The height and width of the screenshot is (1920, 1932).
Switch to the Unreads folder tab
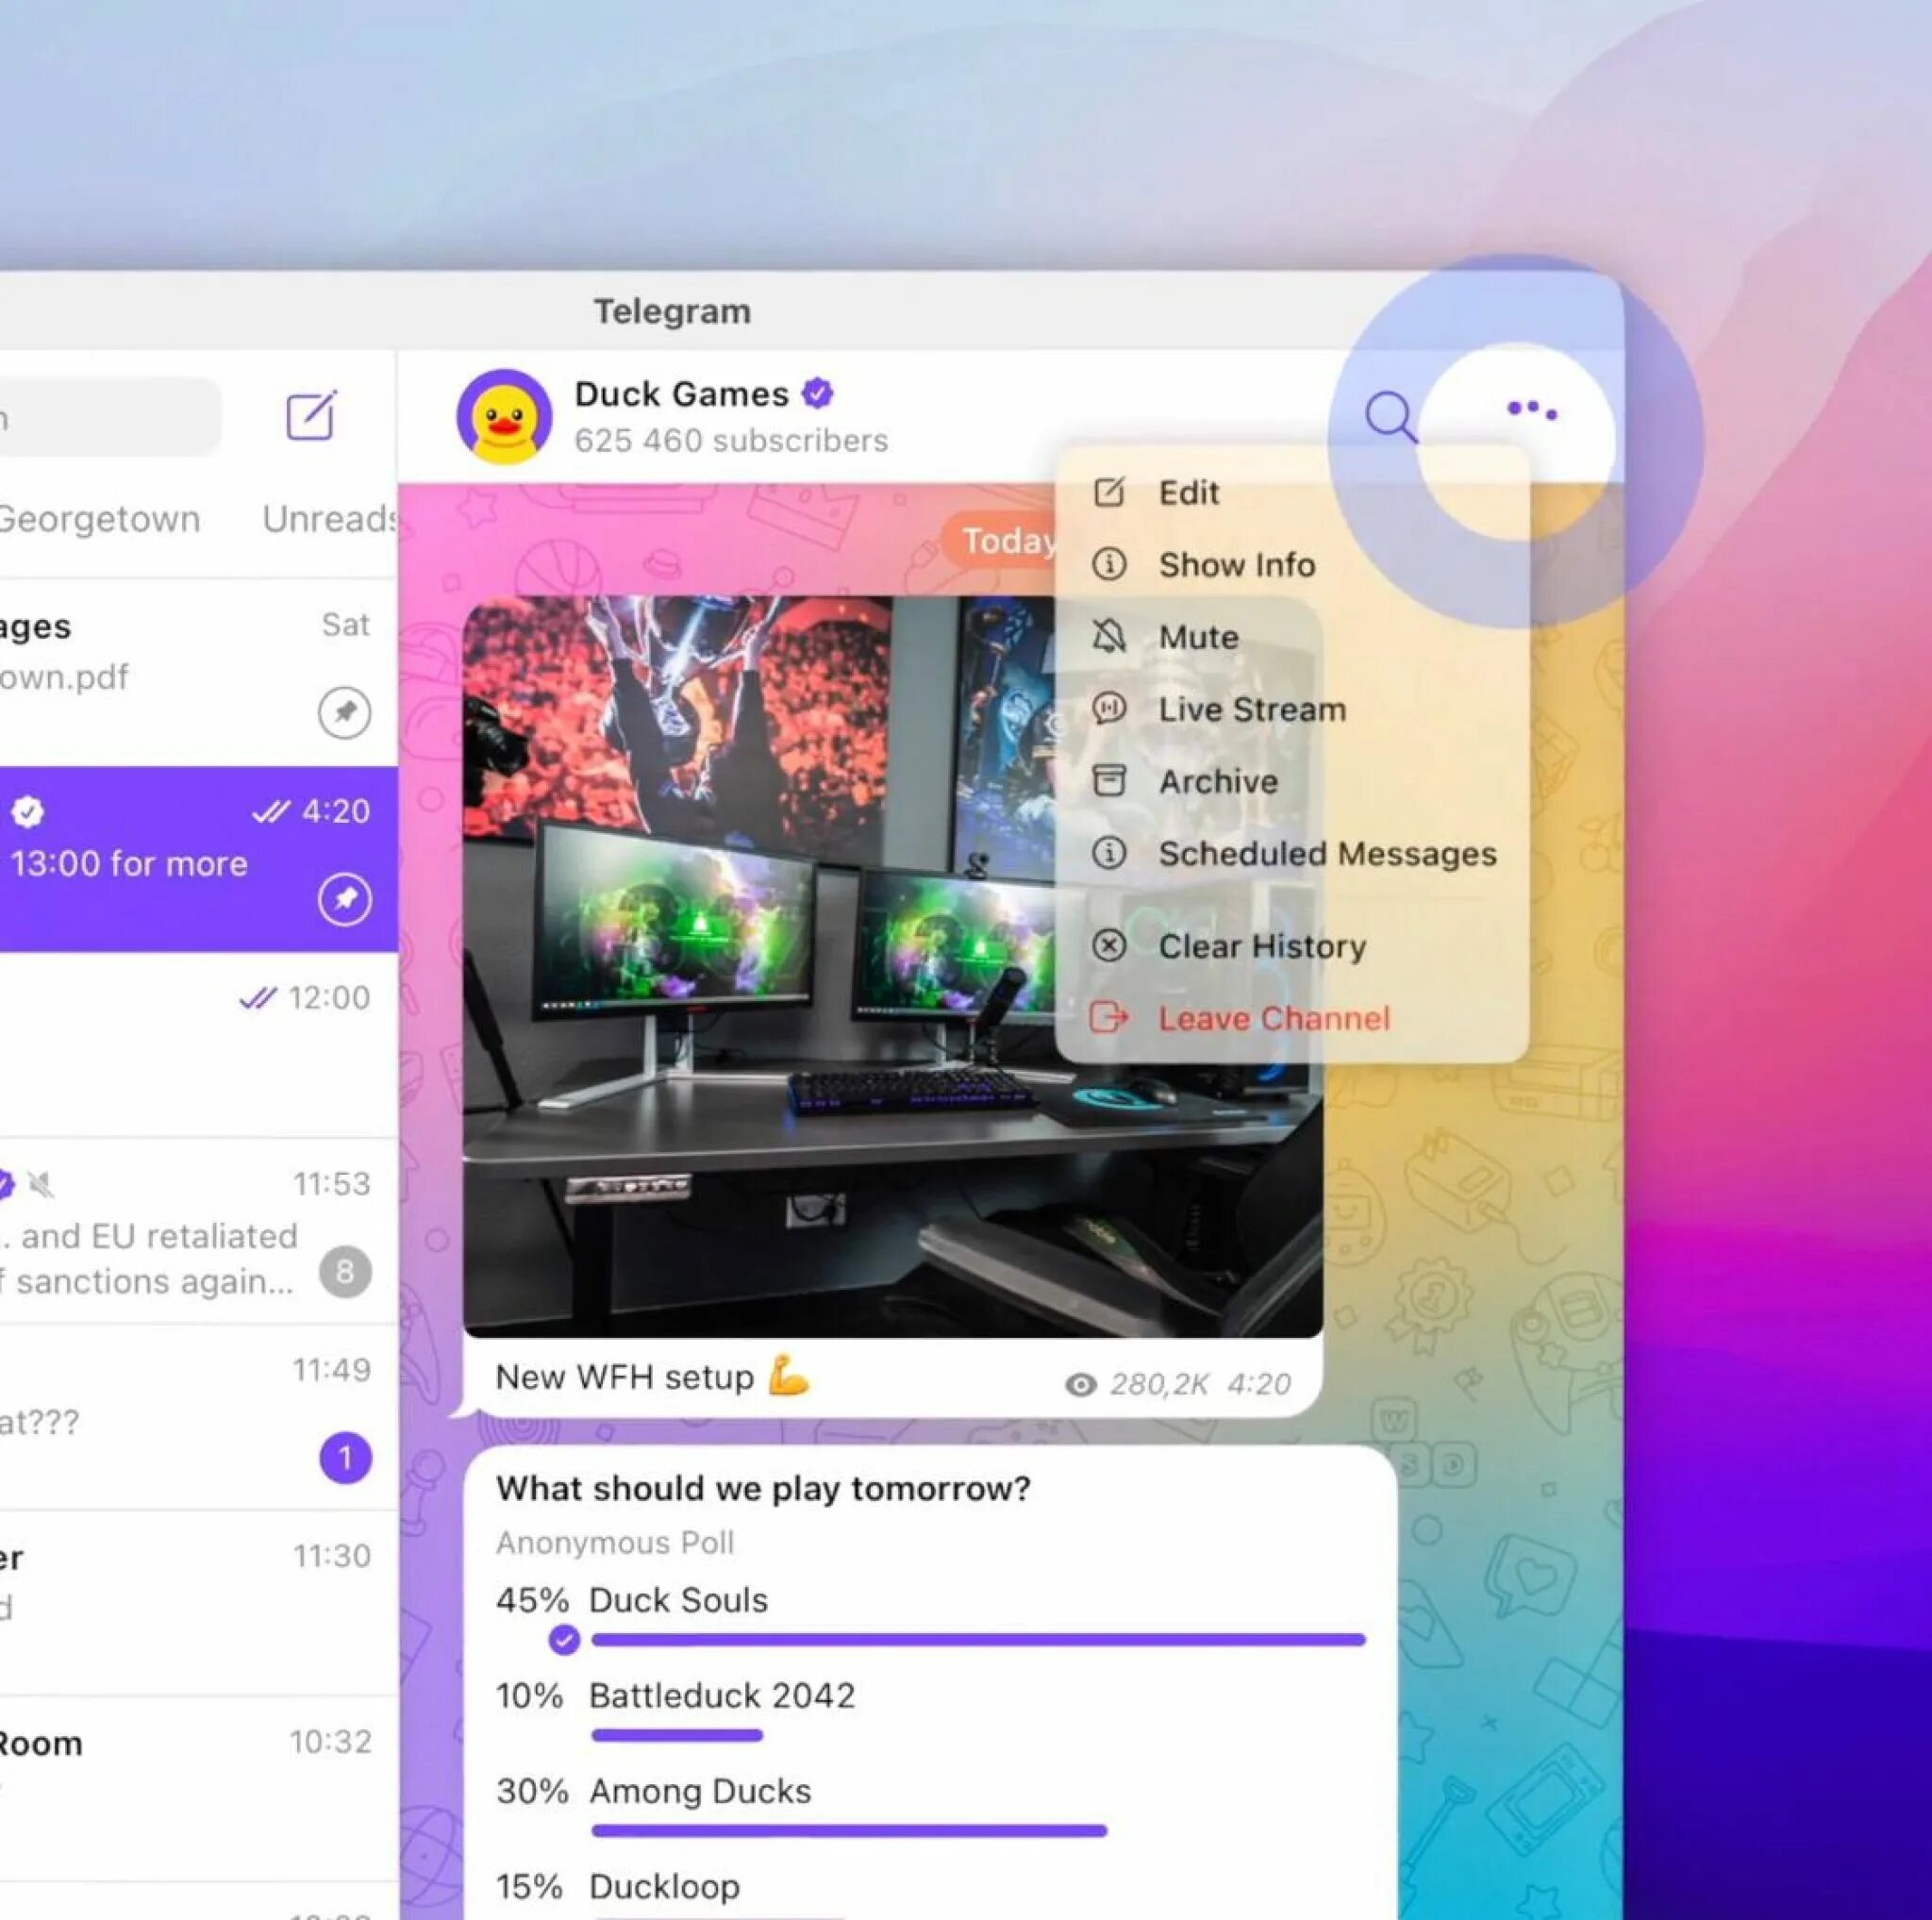(x=329, y=518)
